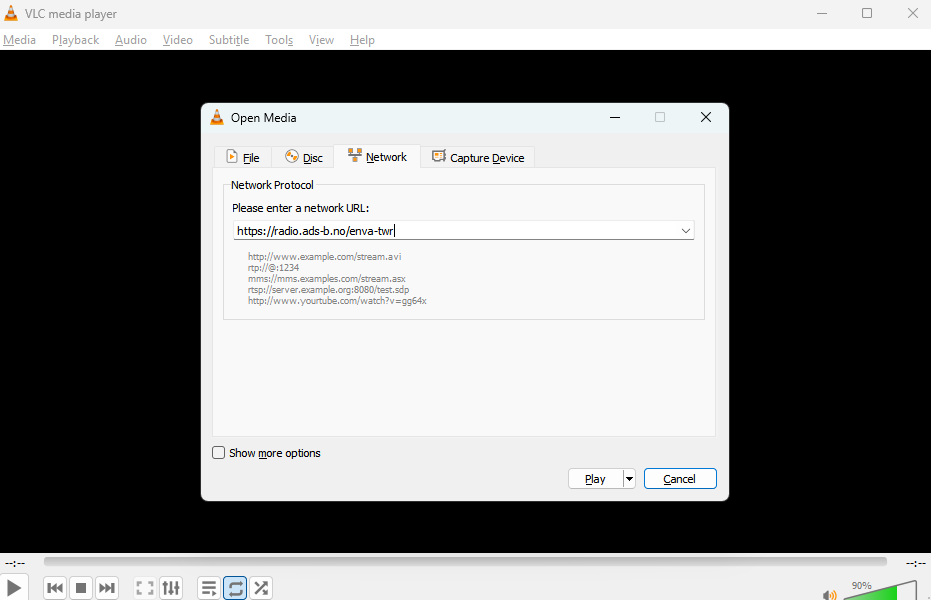This screenshot has height=600, width=931.
Task: Toggle random shuffle playback
Action: click(261, 588)
